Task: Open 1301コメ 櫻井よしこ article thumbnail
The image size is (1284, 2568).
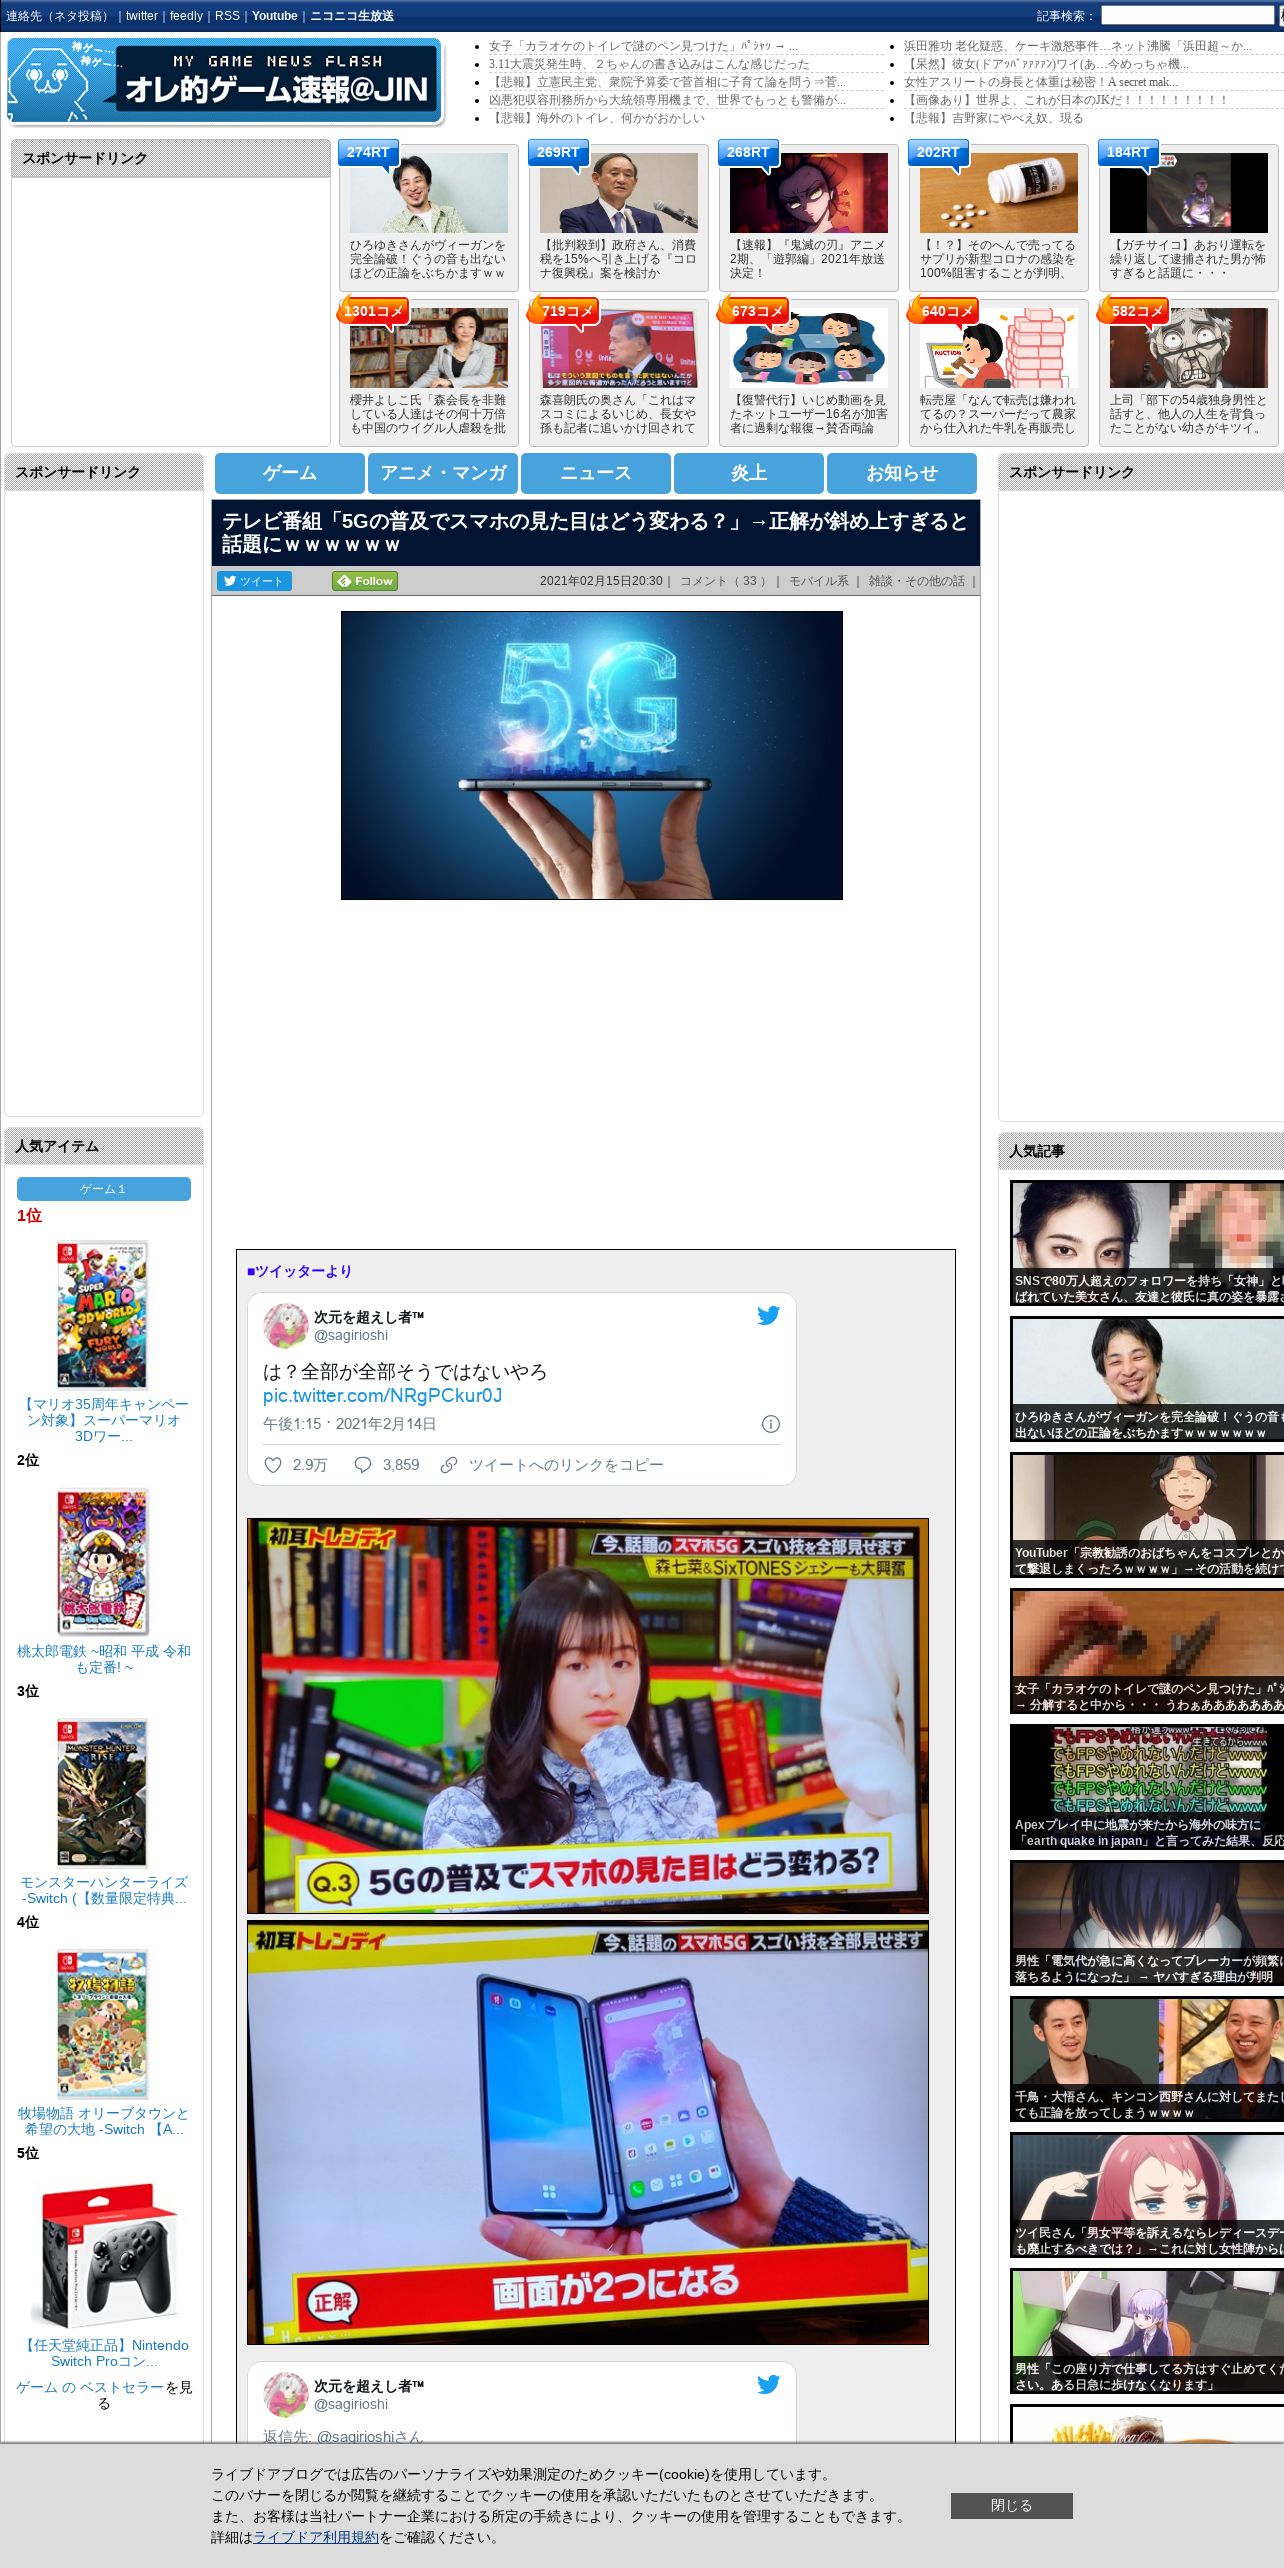Action: (429, 347)
